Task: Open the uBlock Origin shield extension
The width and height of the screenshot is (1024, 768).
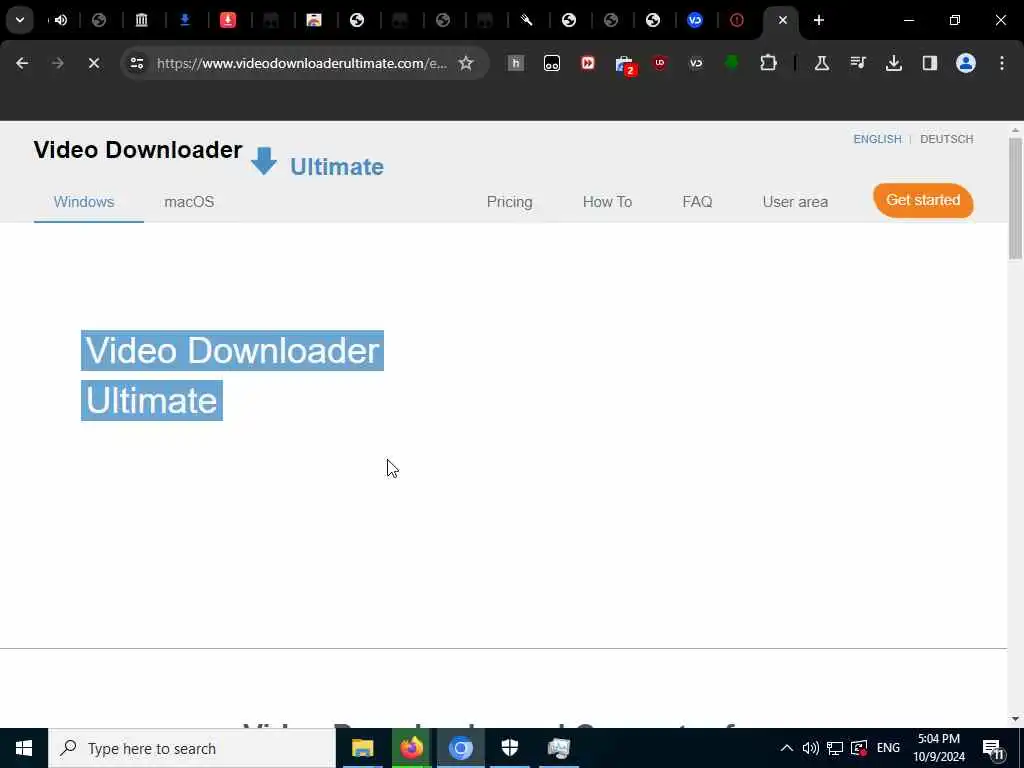Action: point(660,63)
